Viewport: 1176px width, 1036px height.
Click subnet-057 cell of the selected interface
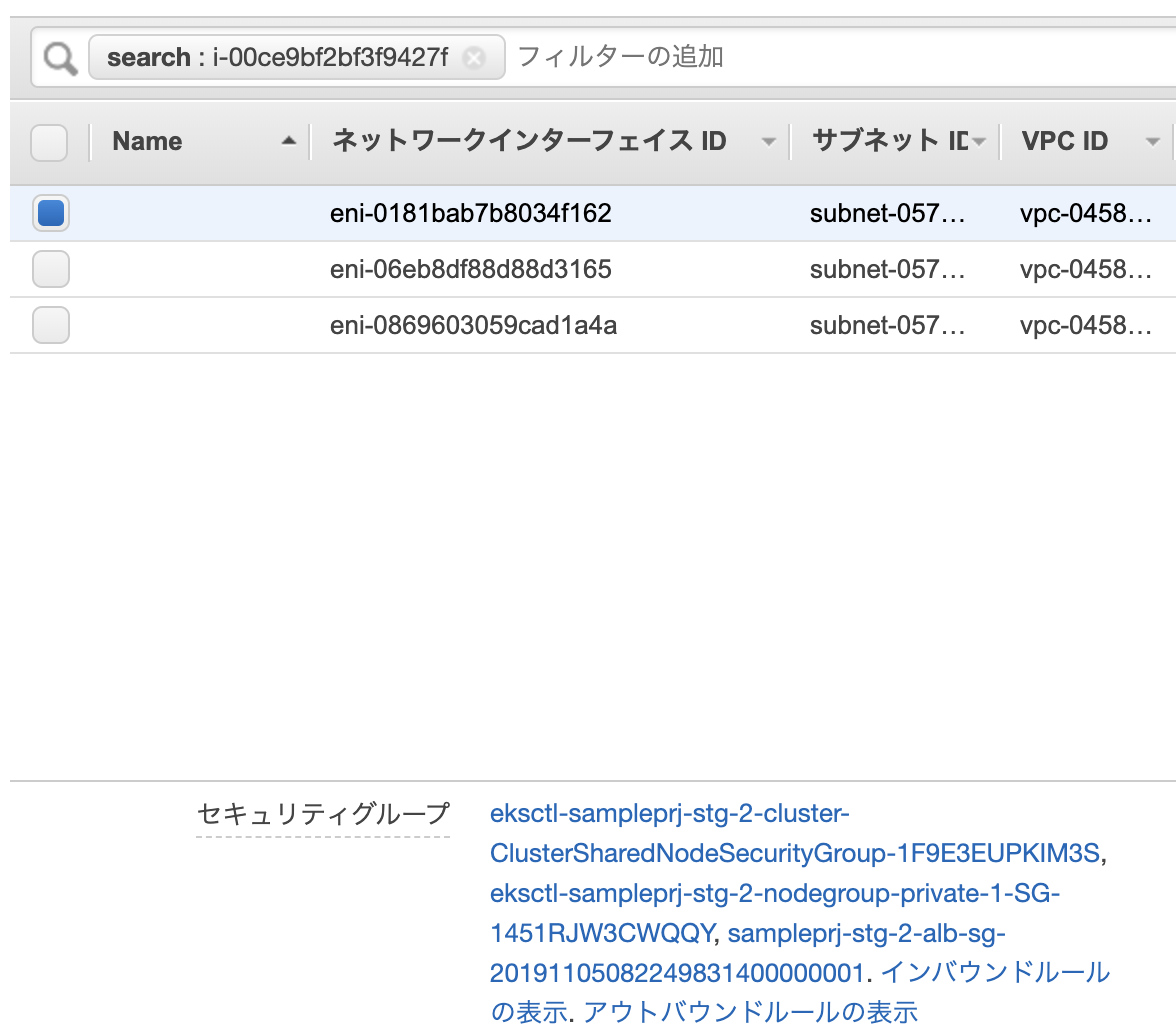tap(888, 213)
